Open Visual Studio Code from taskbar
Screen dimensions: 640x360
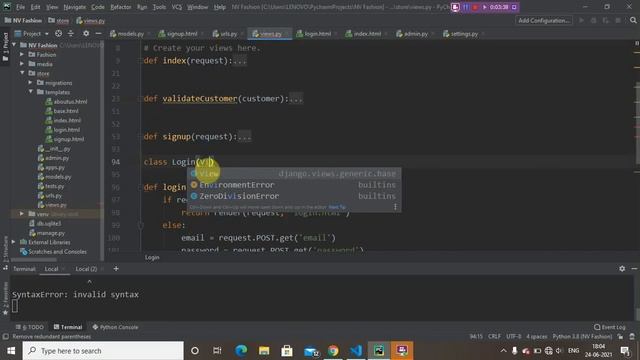(x=356, y=351)
